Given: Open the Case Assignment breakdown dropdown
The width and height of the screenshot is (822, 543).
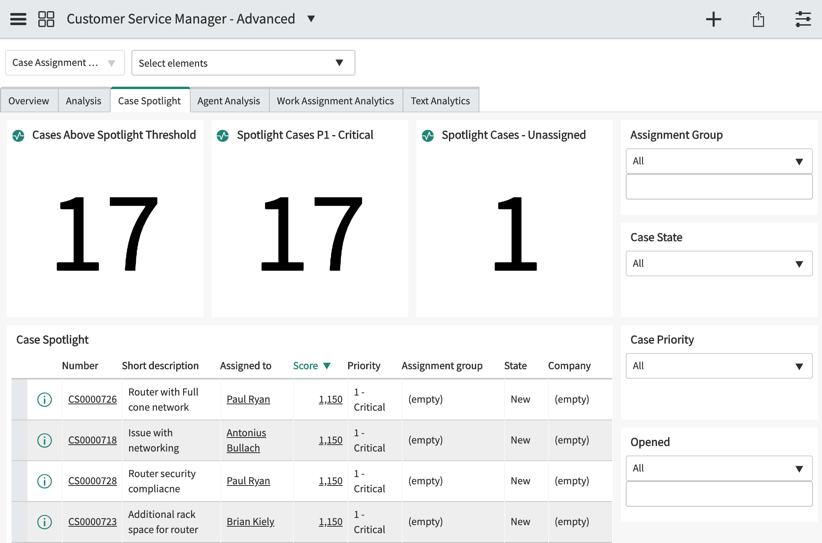Looking at the screenshot, I should (65, 63).
